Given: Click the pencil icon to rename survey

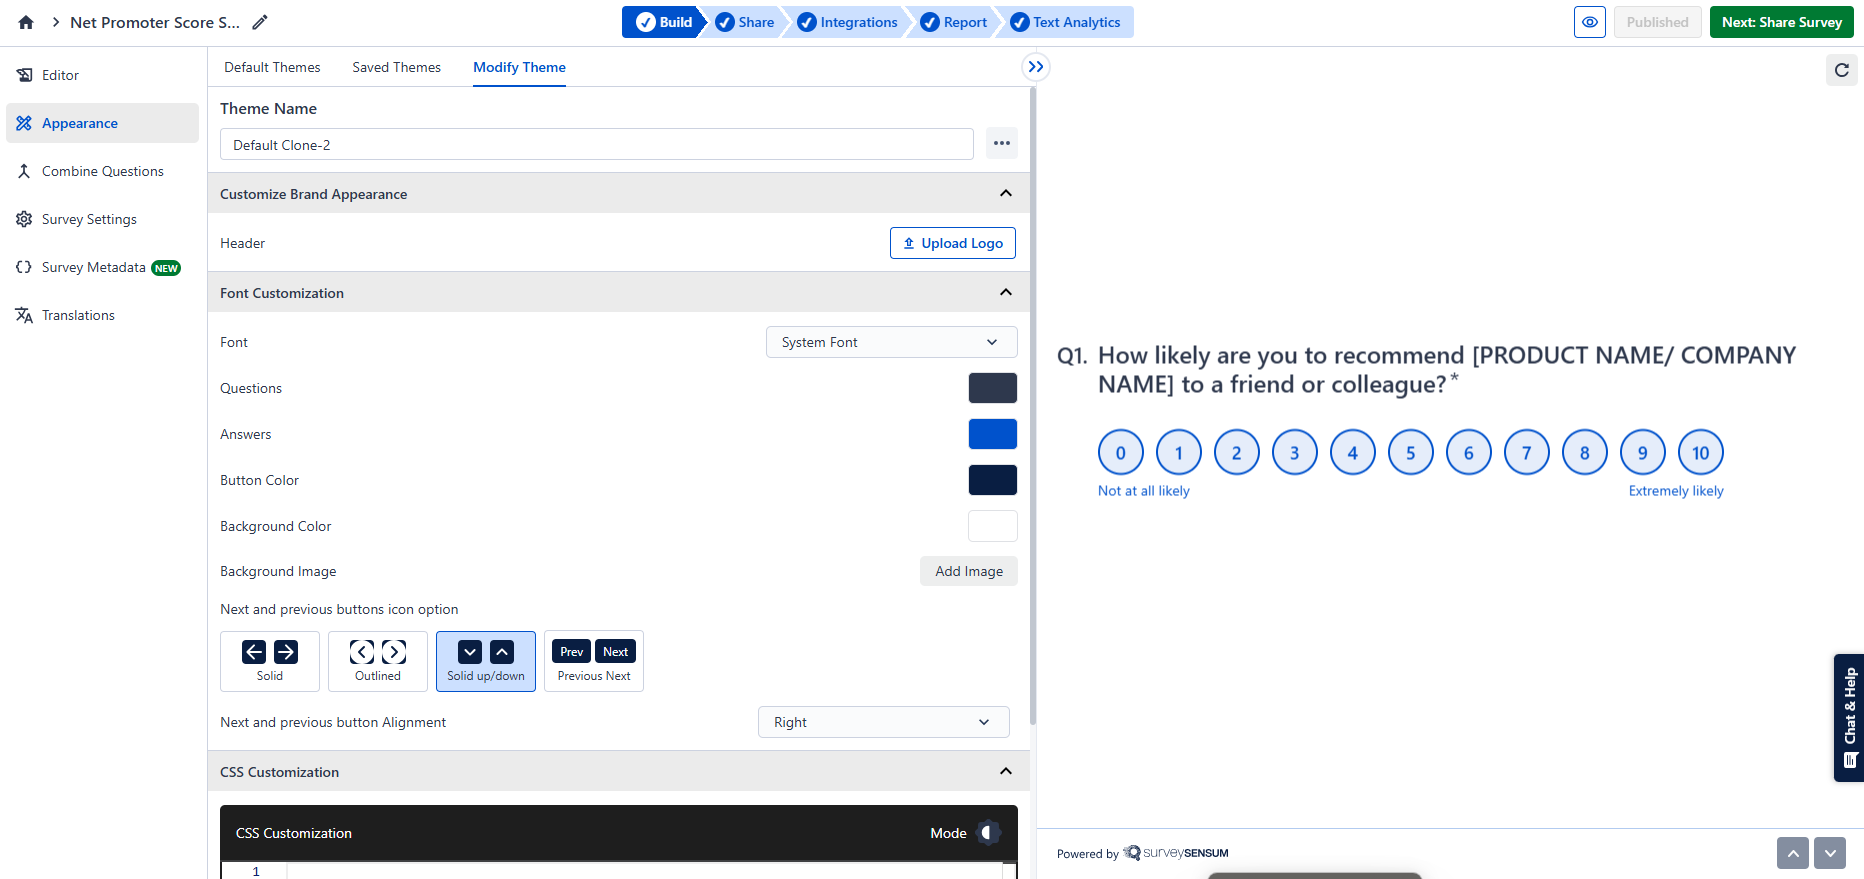Looking at the screenshot, I should pyautogui.click(x=259, y=22).
